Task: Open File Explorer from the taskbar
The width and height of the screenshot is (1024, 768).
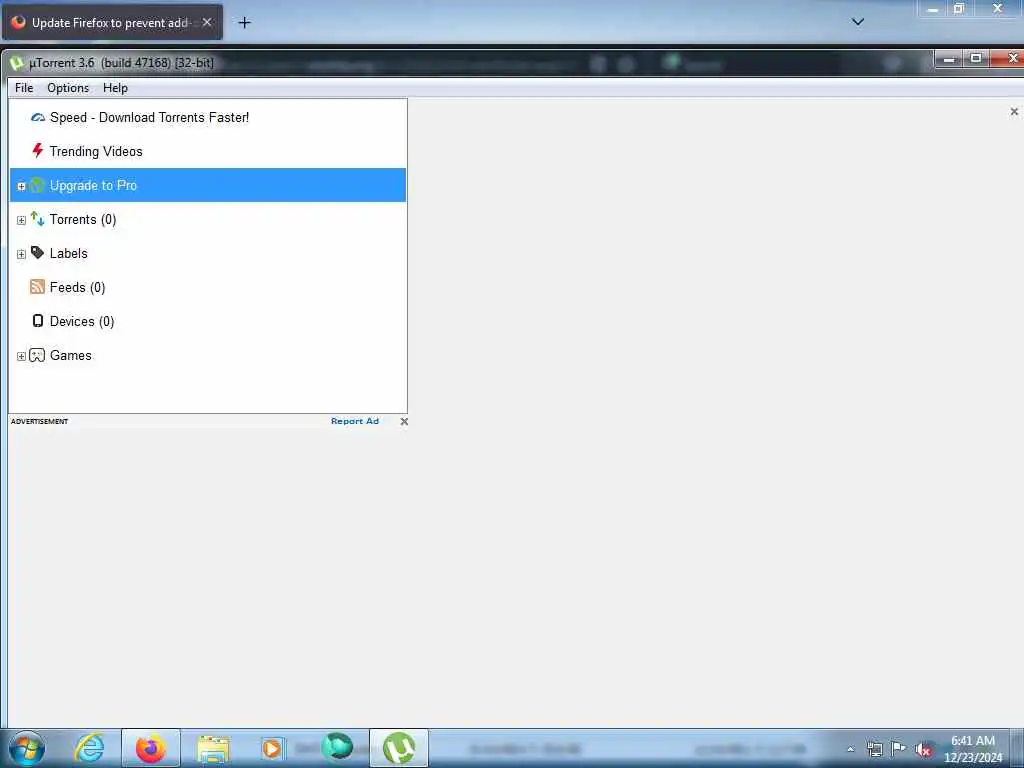Action: point(213,748)
